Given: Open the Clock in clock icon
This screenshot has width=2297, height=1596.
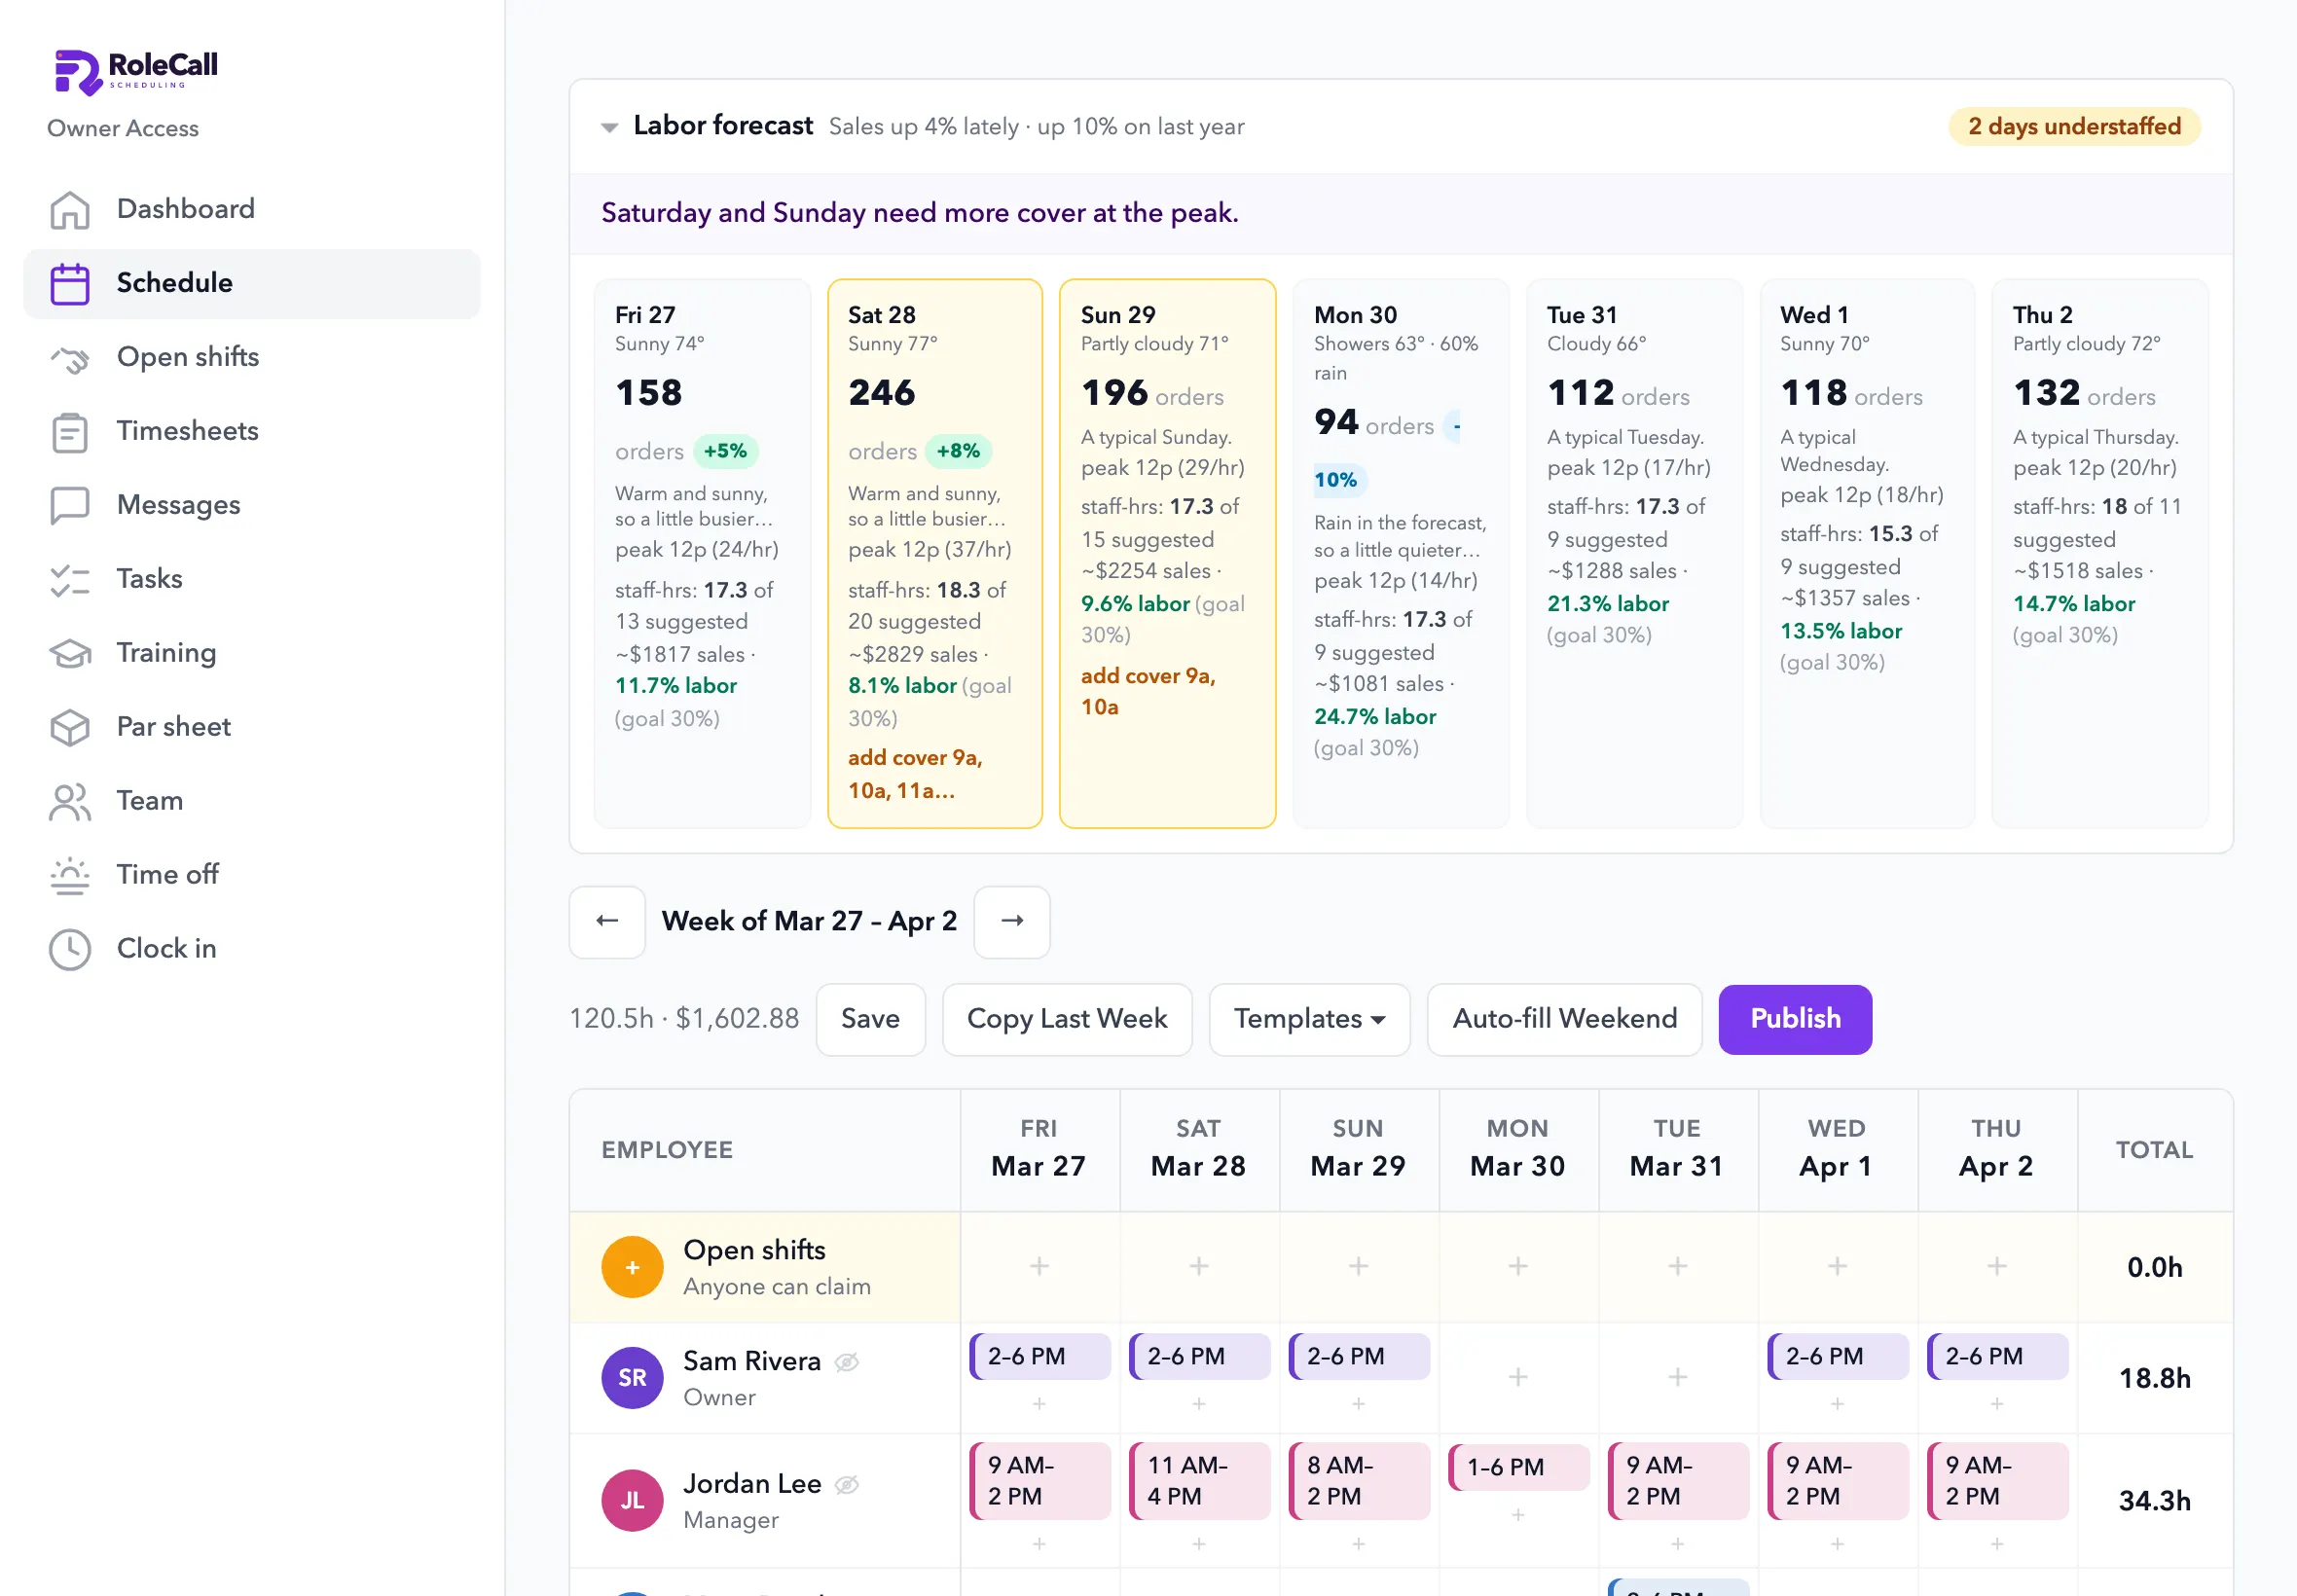Looking at the screenshot, I should 70,949.
